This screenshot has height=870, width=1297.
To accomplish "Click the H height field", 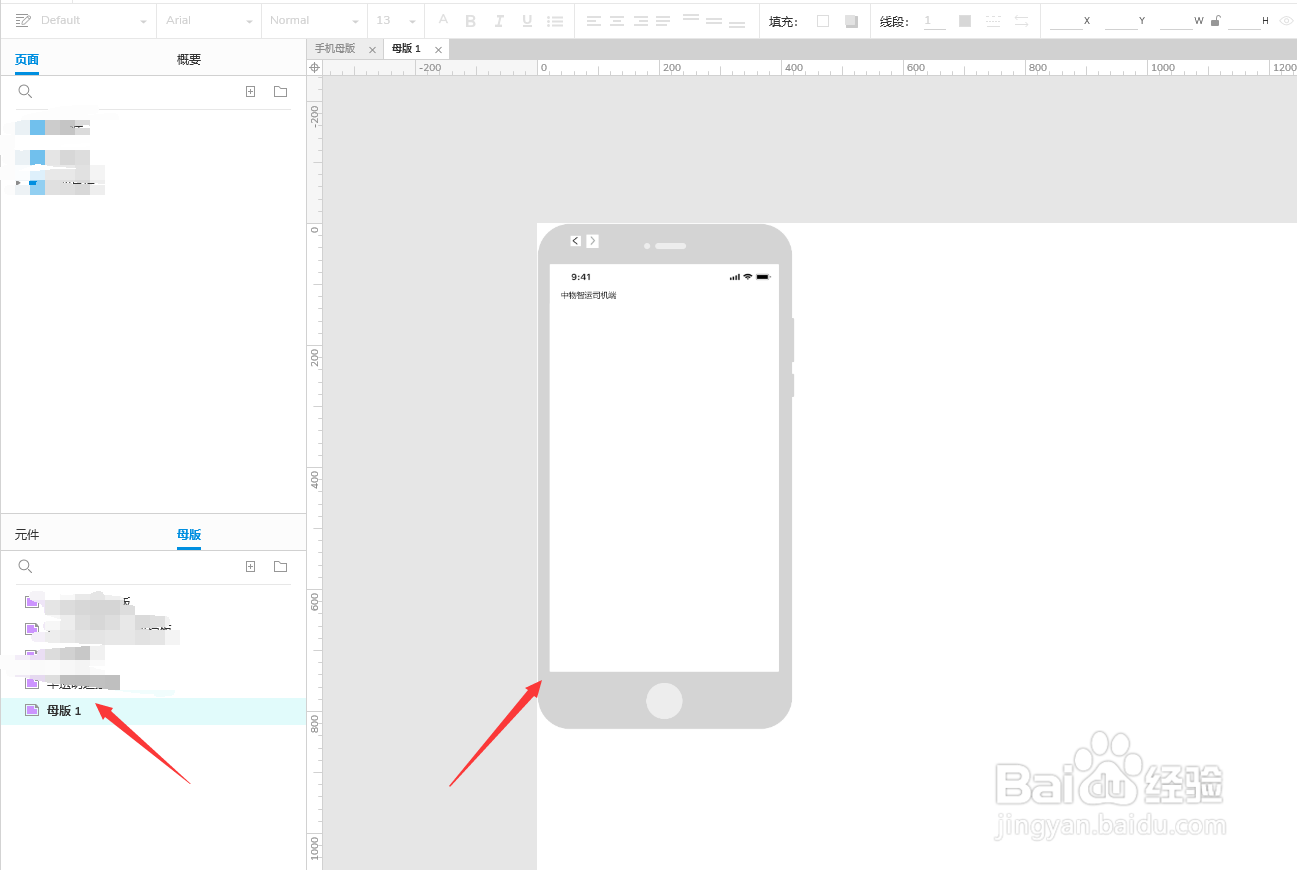I will (1244, 21).
